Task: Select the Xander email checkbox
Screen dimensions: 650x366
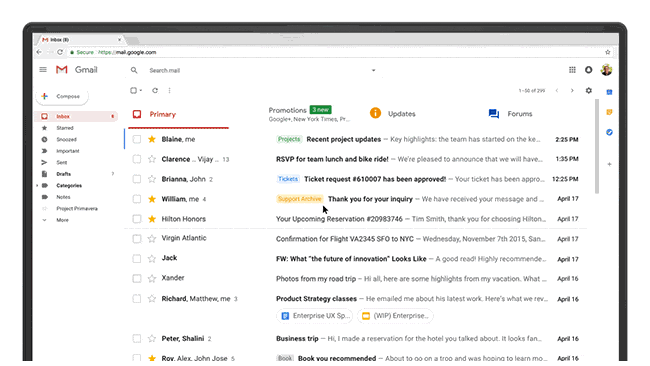Action: point(136,279)
